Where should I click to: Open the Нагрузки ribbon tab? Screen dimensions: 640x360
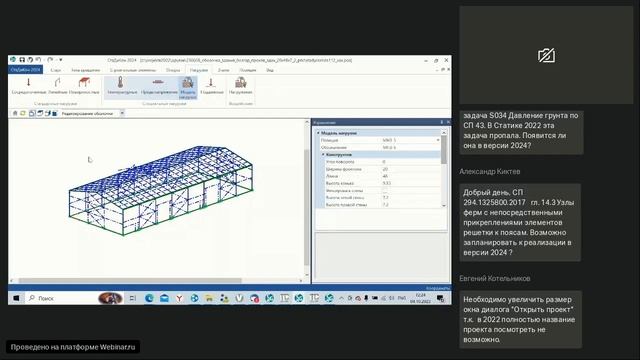pos(199,70)
